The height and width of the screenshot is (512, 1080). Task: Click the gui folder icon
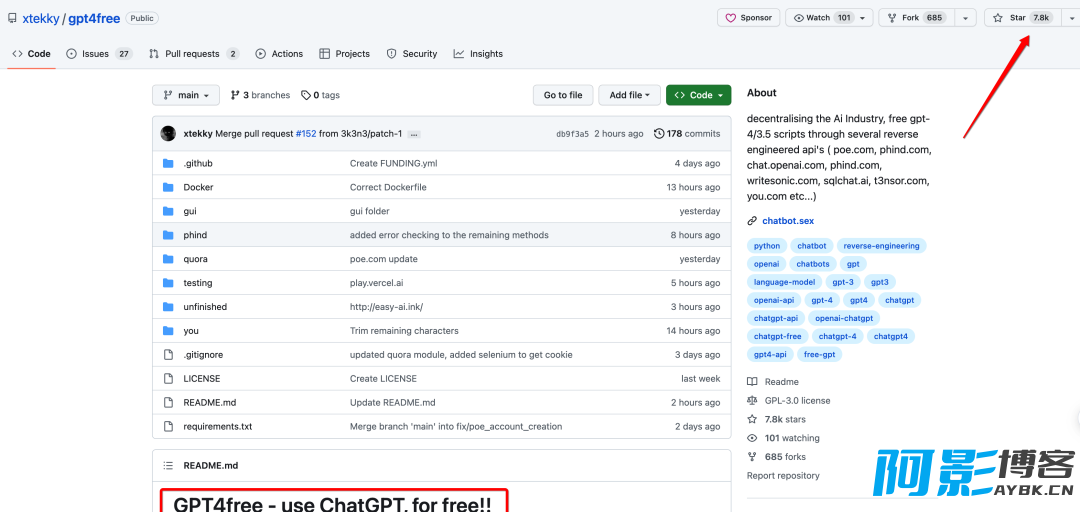pyautogui.click(x=168, y=212)
